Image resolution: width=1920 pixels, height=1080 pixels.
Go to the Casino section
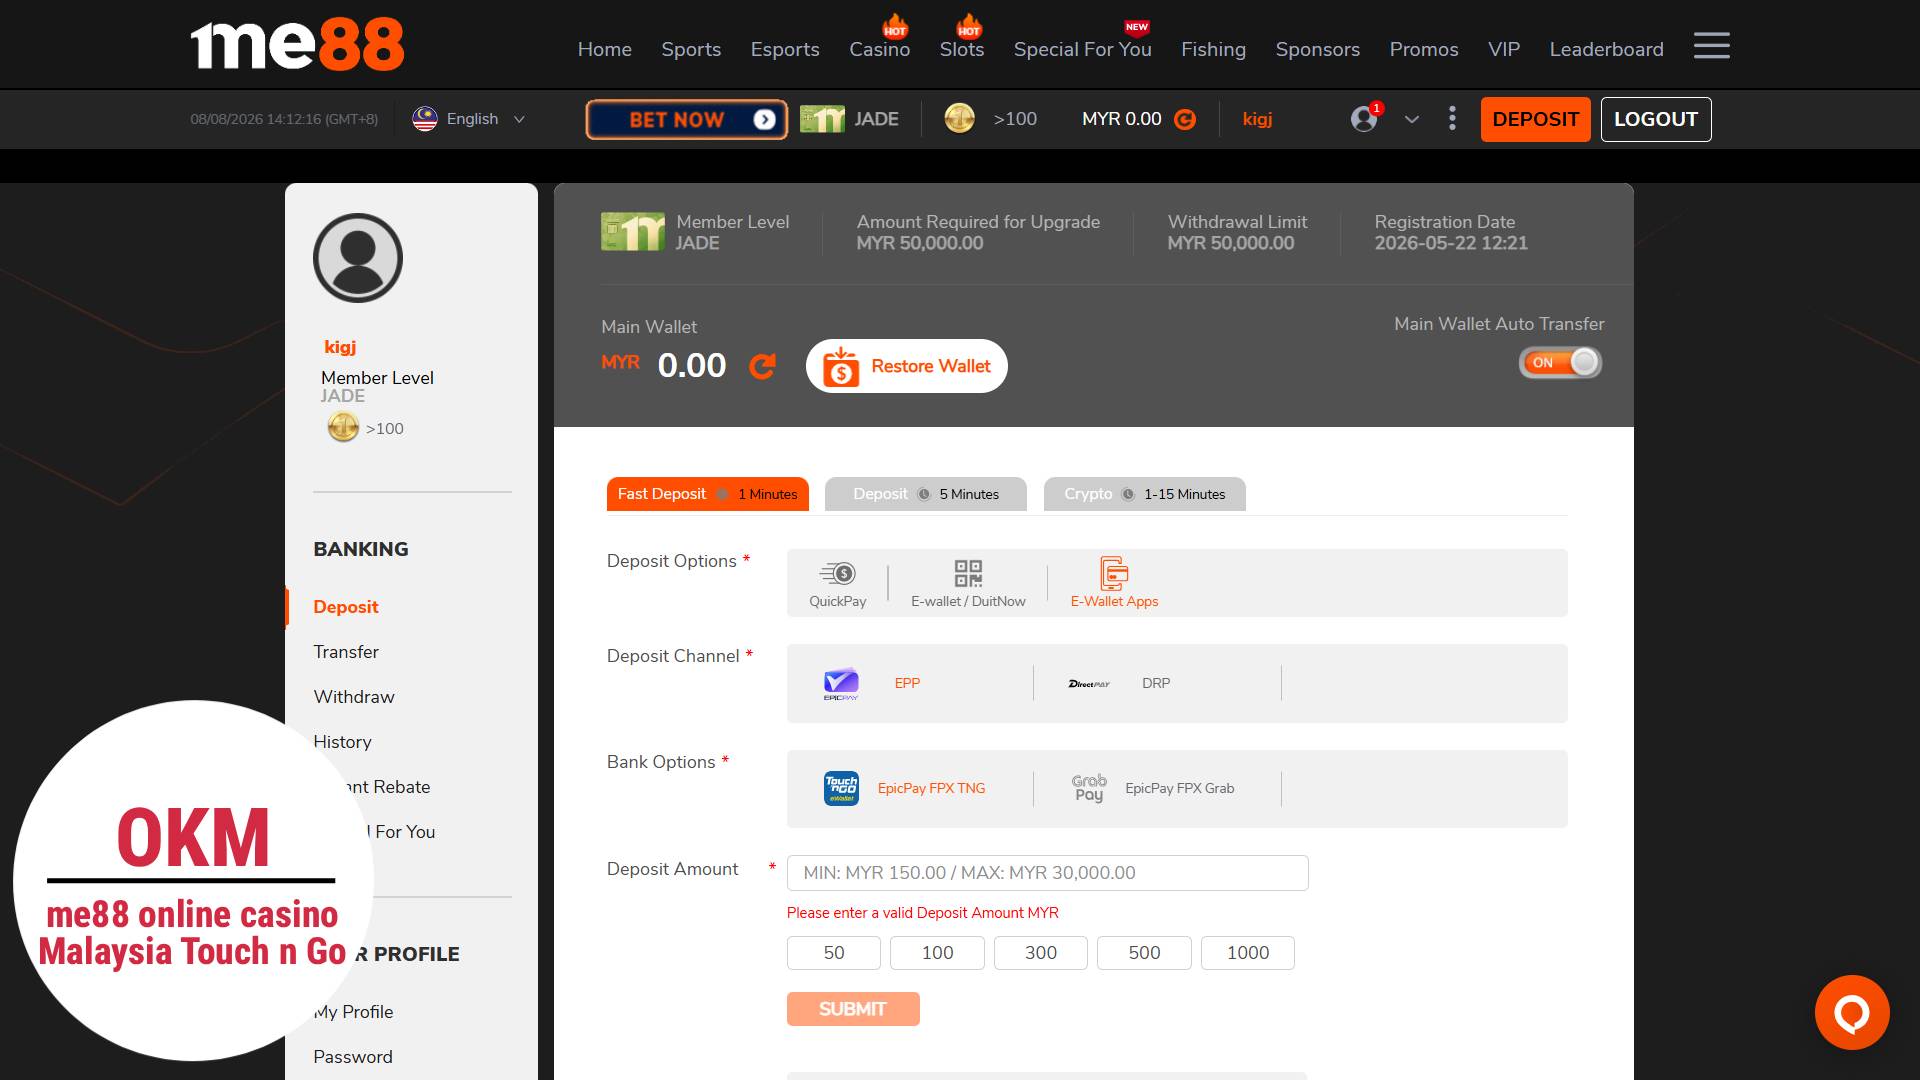click(x=879, y=49)
